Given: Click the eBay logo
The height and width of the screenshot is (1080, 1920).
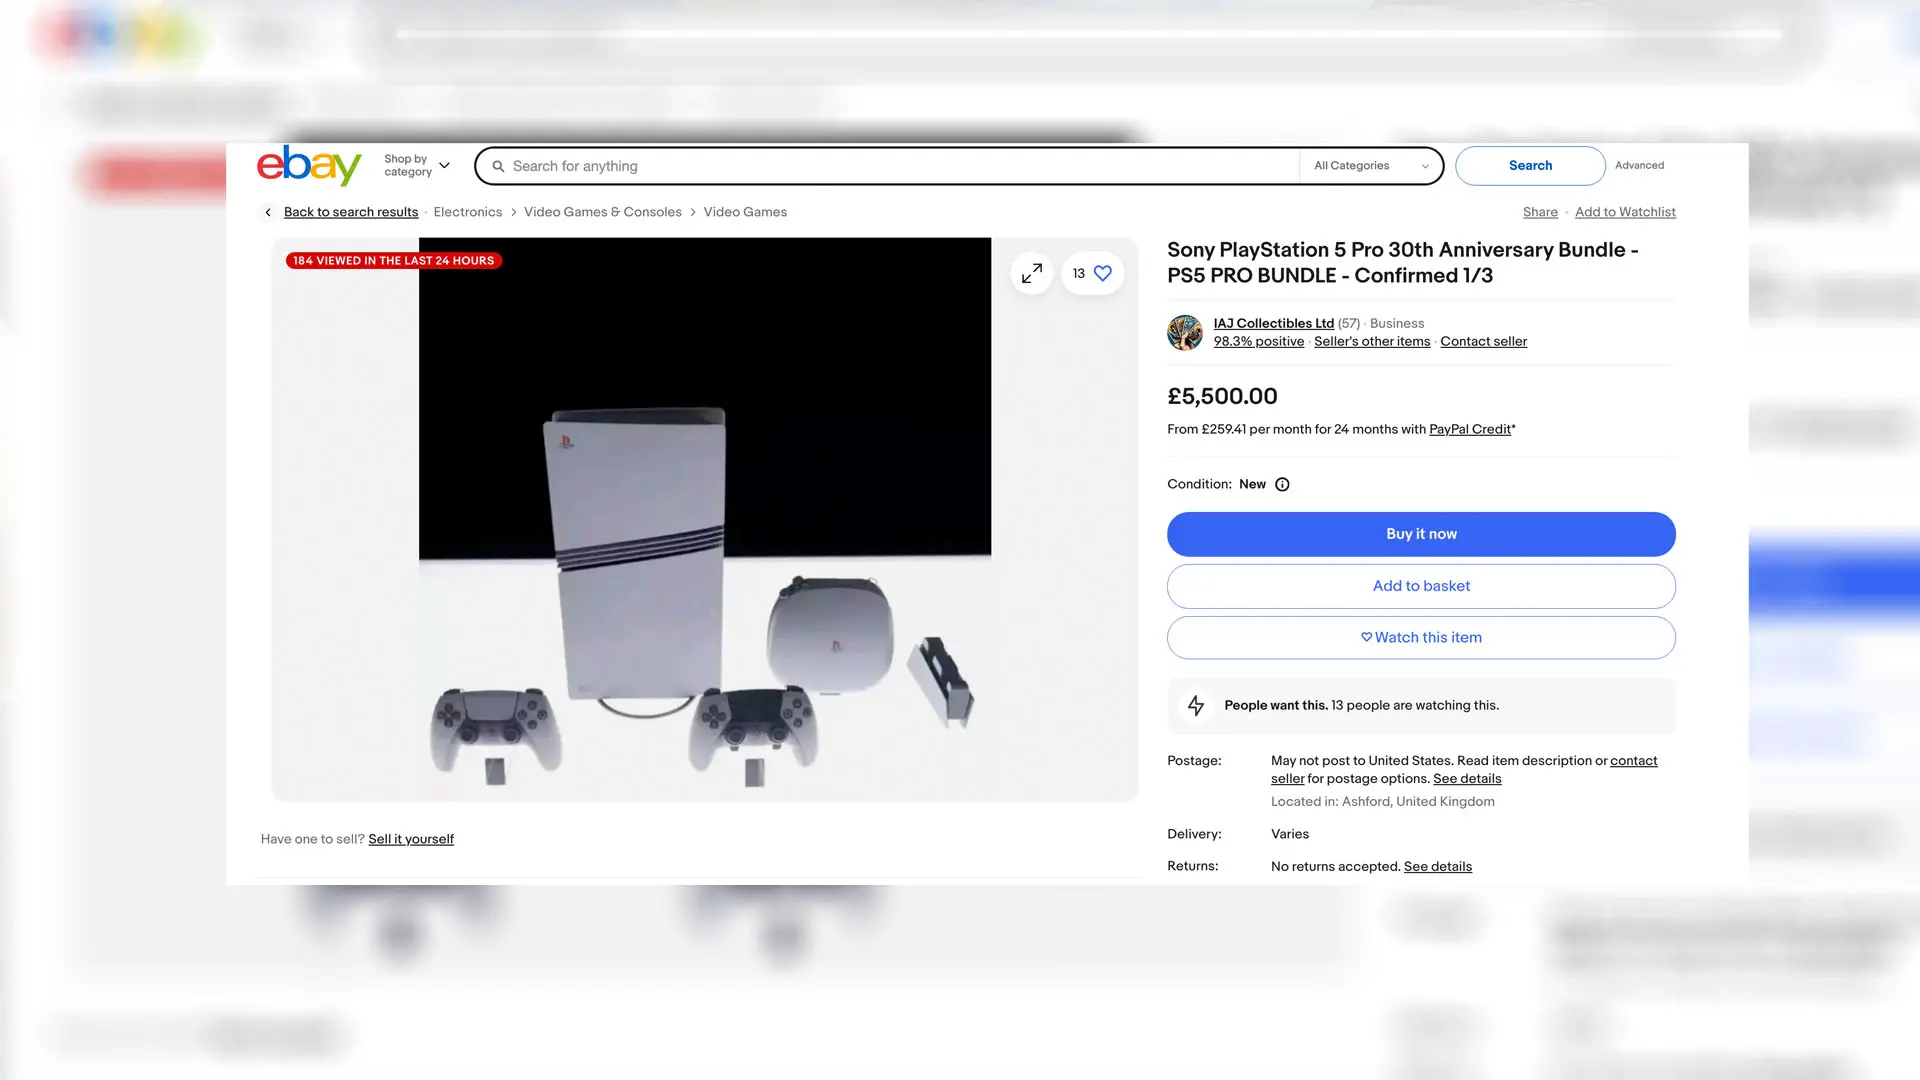Looking at the screenshot, I should point(308,165).
